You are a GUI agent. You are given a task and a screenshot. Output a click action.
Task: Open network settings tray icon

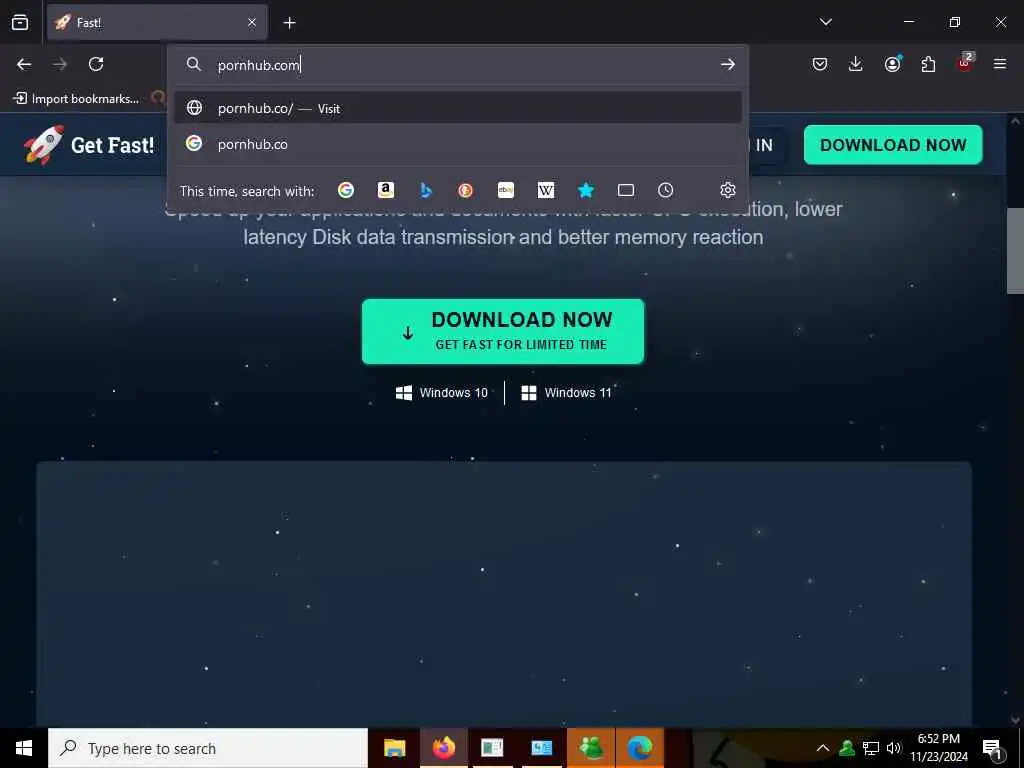pyautogui.click(x=871, y=748)
